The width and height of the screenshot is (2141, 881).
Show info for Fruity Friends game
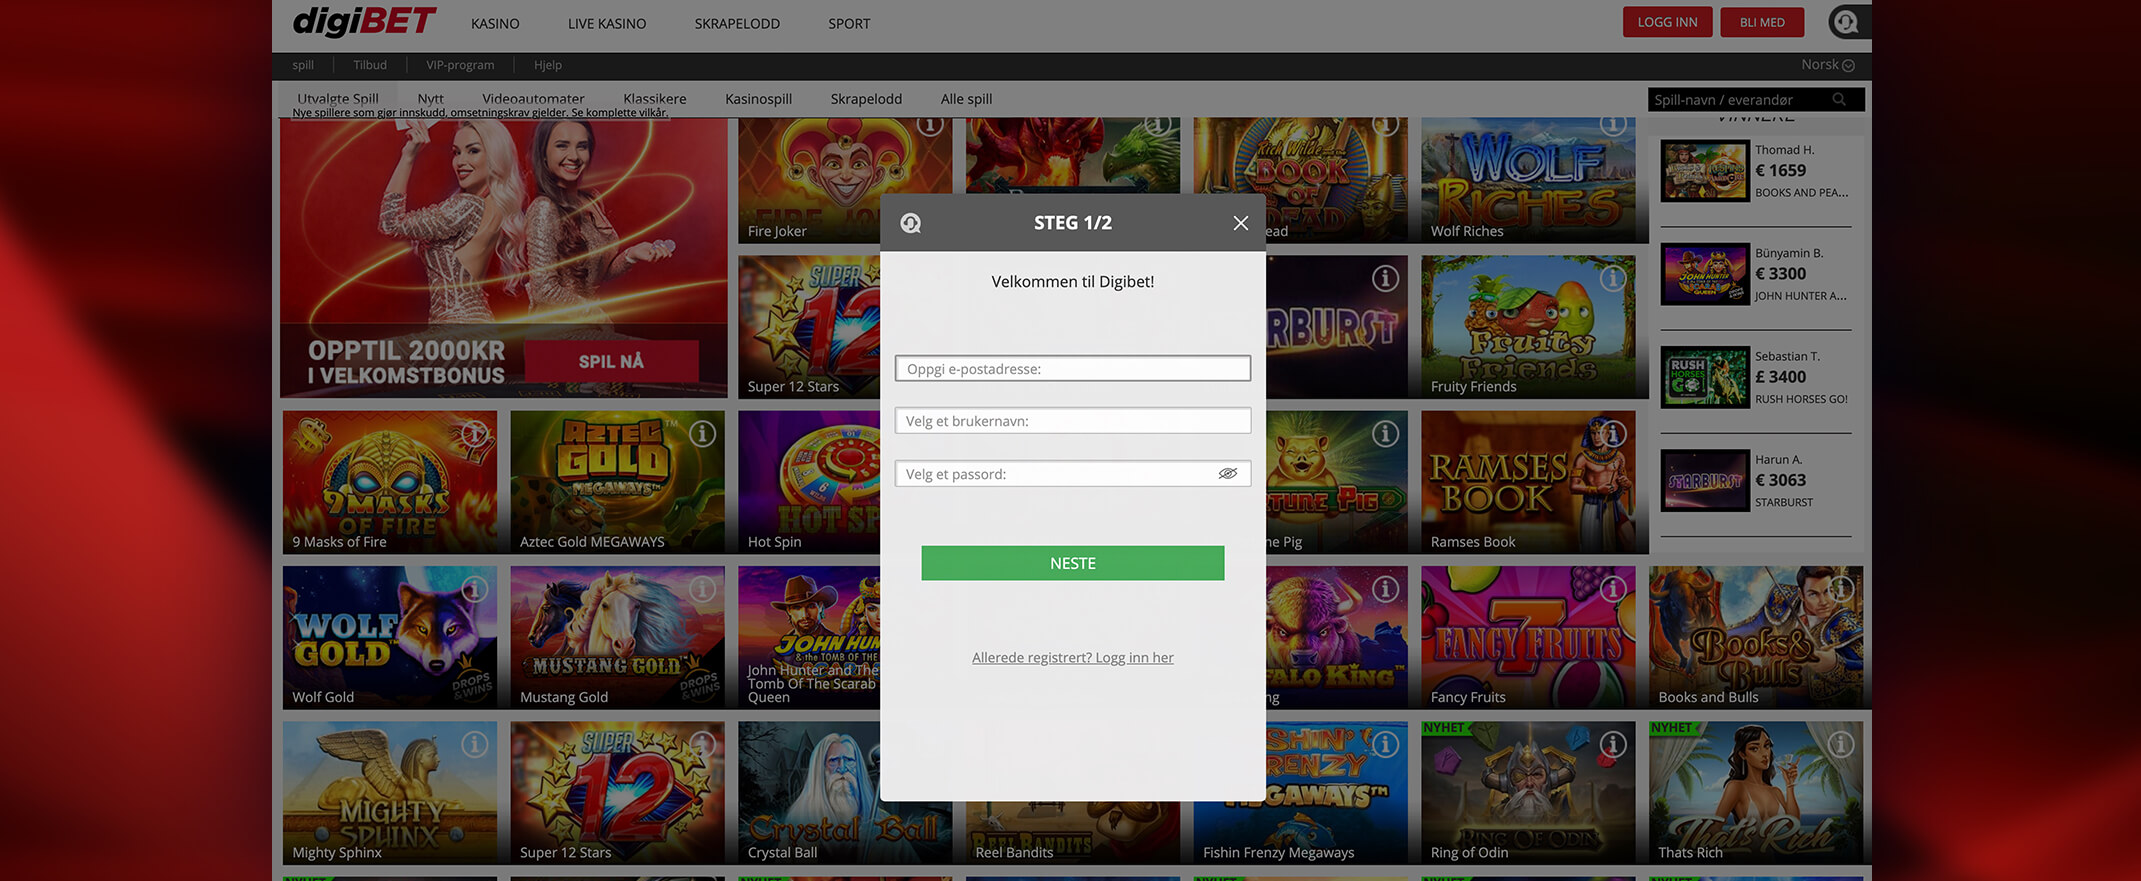pyautogui.click(x=1613, y=278)
